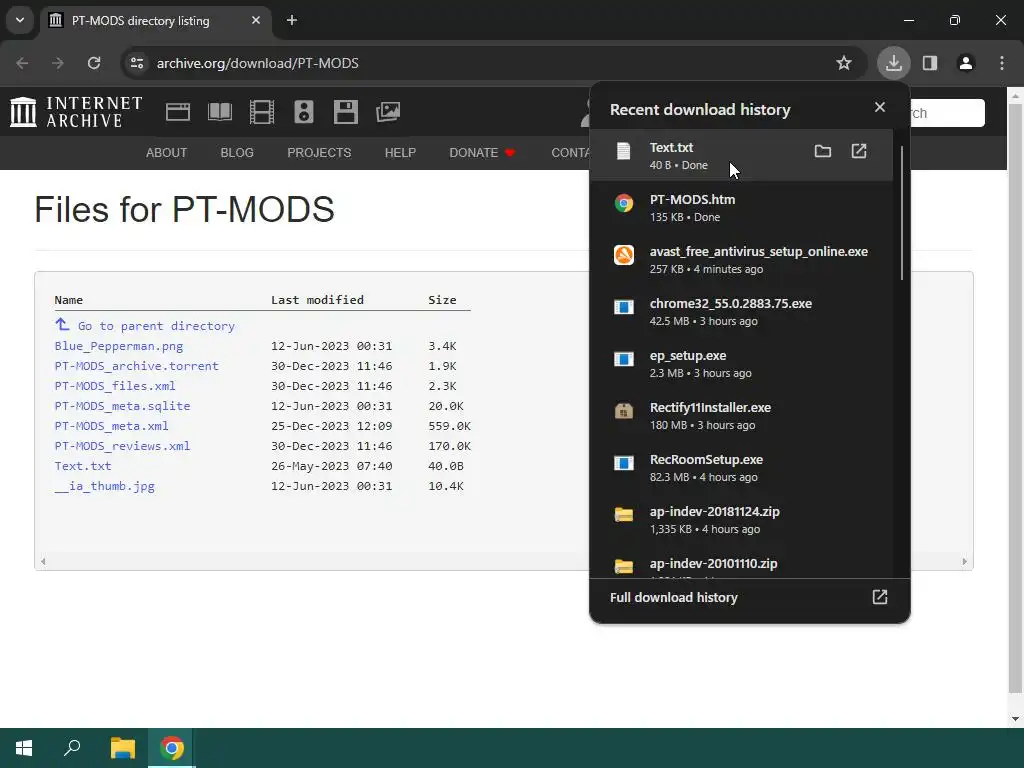Close the Recent download history popup

pos(880,107)
